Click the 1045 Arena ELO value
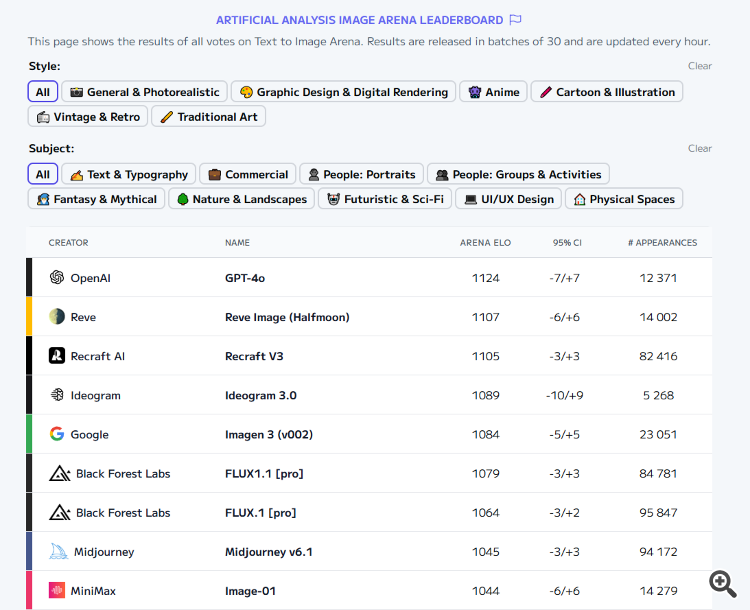Screen dimensions: 750x610 click(x=485, y=552)
